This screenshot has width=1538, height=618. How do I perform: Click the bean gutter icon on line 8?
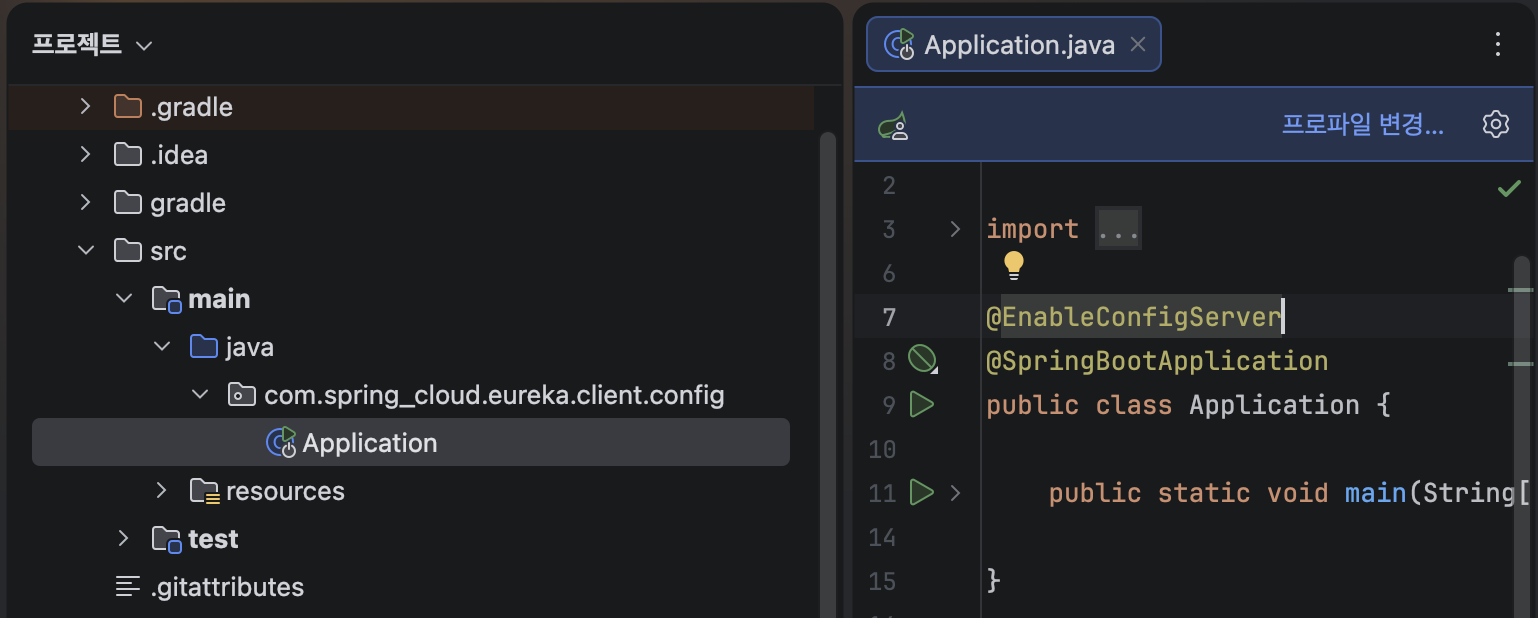(921, 359)
